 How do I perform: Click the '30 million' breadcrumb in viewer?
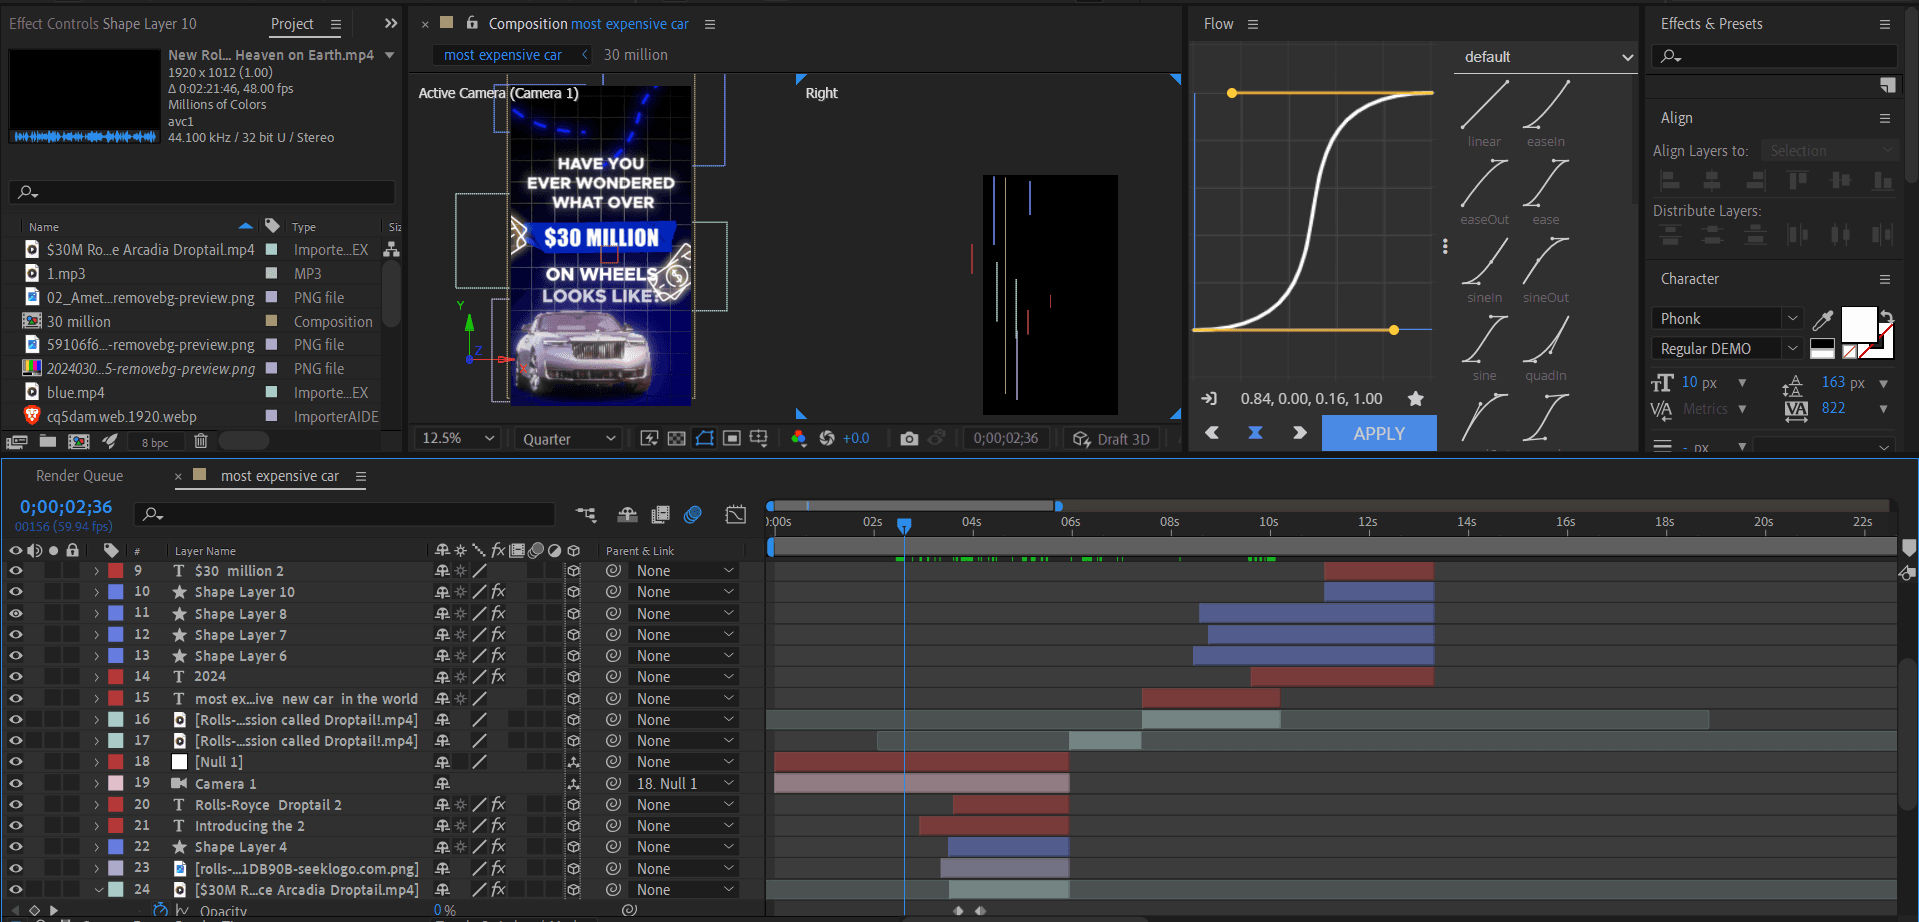click(x=635, y=55)
